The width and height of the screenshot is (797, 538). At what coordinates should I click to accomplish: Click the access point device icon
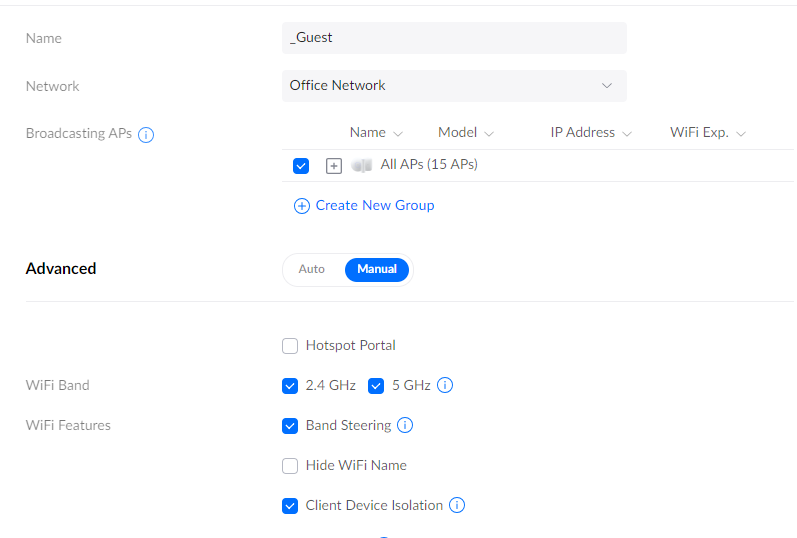tap(361, 165)
